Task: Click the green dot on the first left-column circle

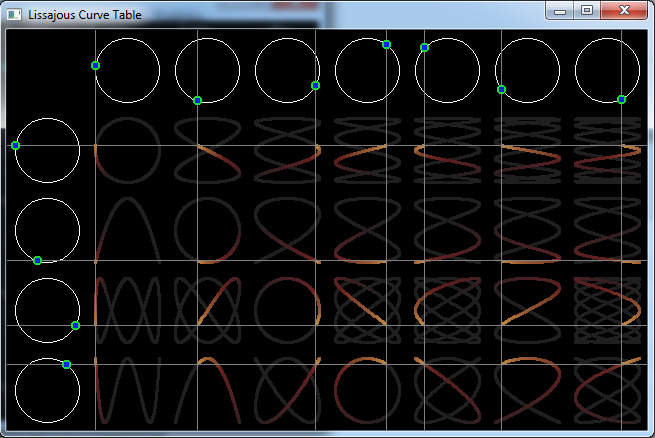Action: [x=15, y=145]
